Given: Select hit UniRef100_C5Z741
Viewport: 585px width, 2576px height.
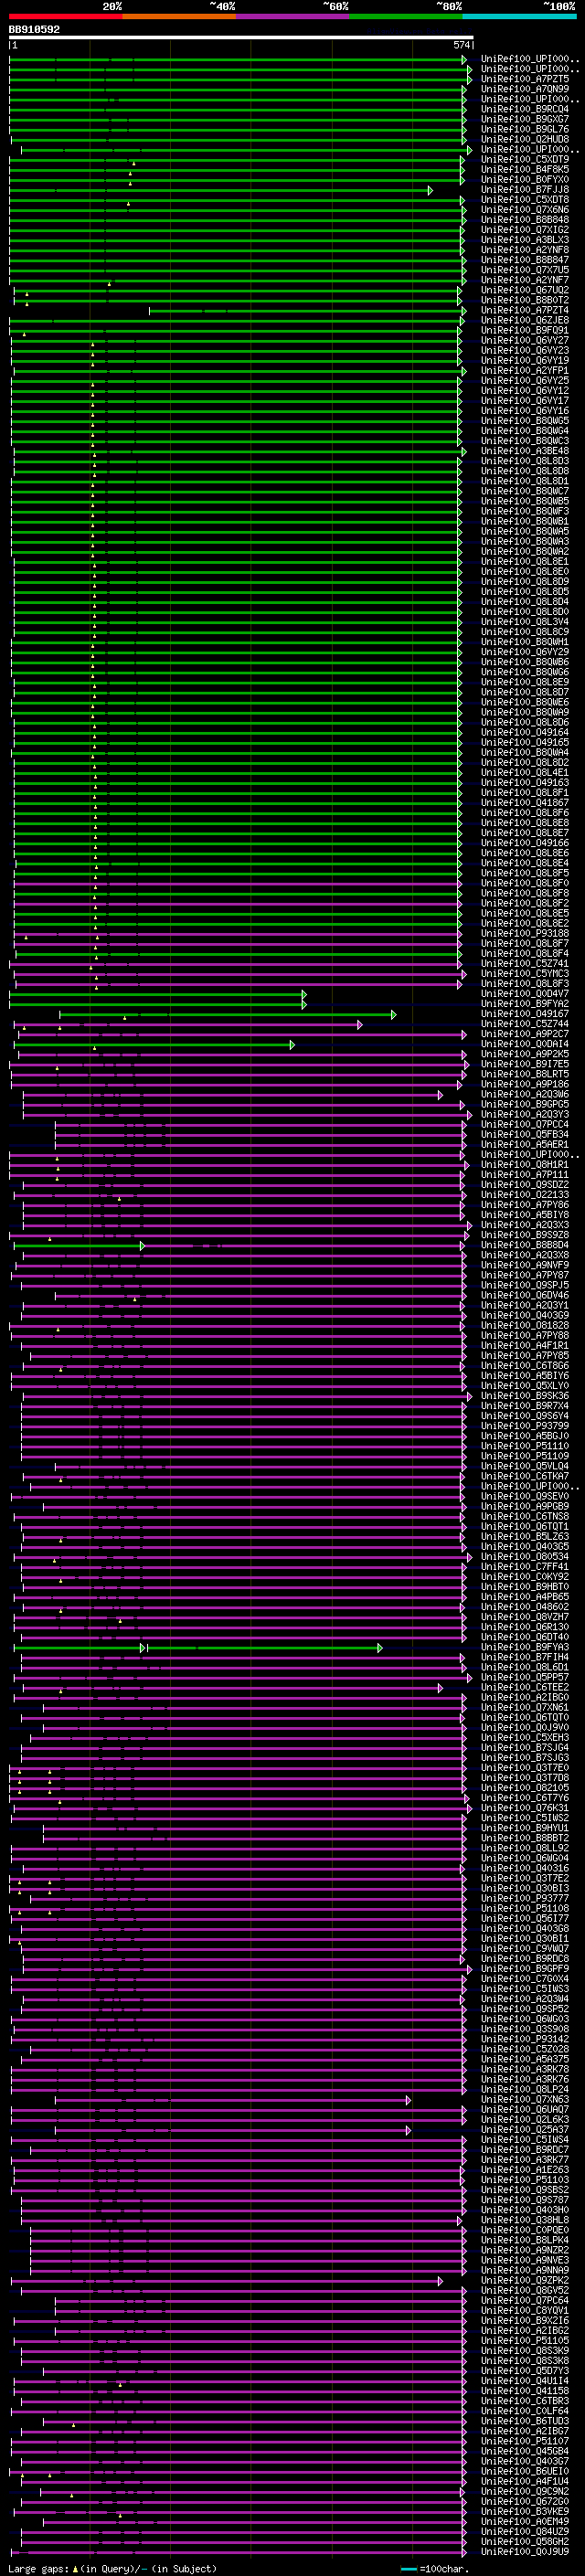Looking at the screenshot, I should point(525,964).
